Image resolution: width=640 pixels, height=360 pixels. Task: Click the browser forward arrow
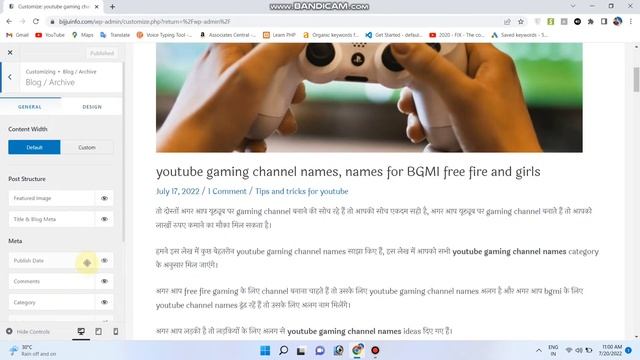tap(22, 22)
